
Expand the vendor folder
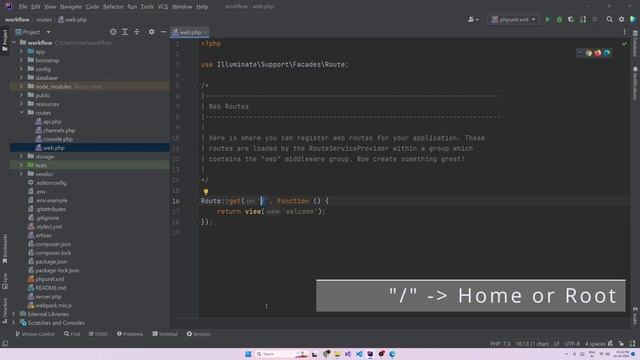click(x=21, y=174)
